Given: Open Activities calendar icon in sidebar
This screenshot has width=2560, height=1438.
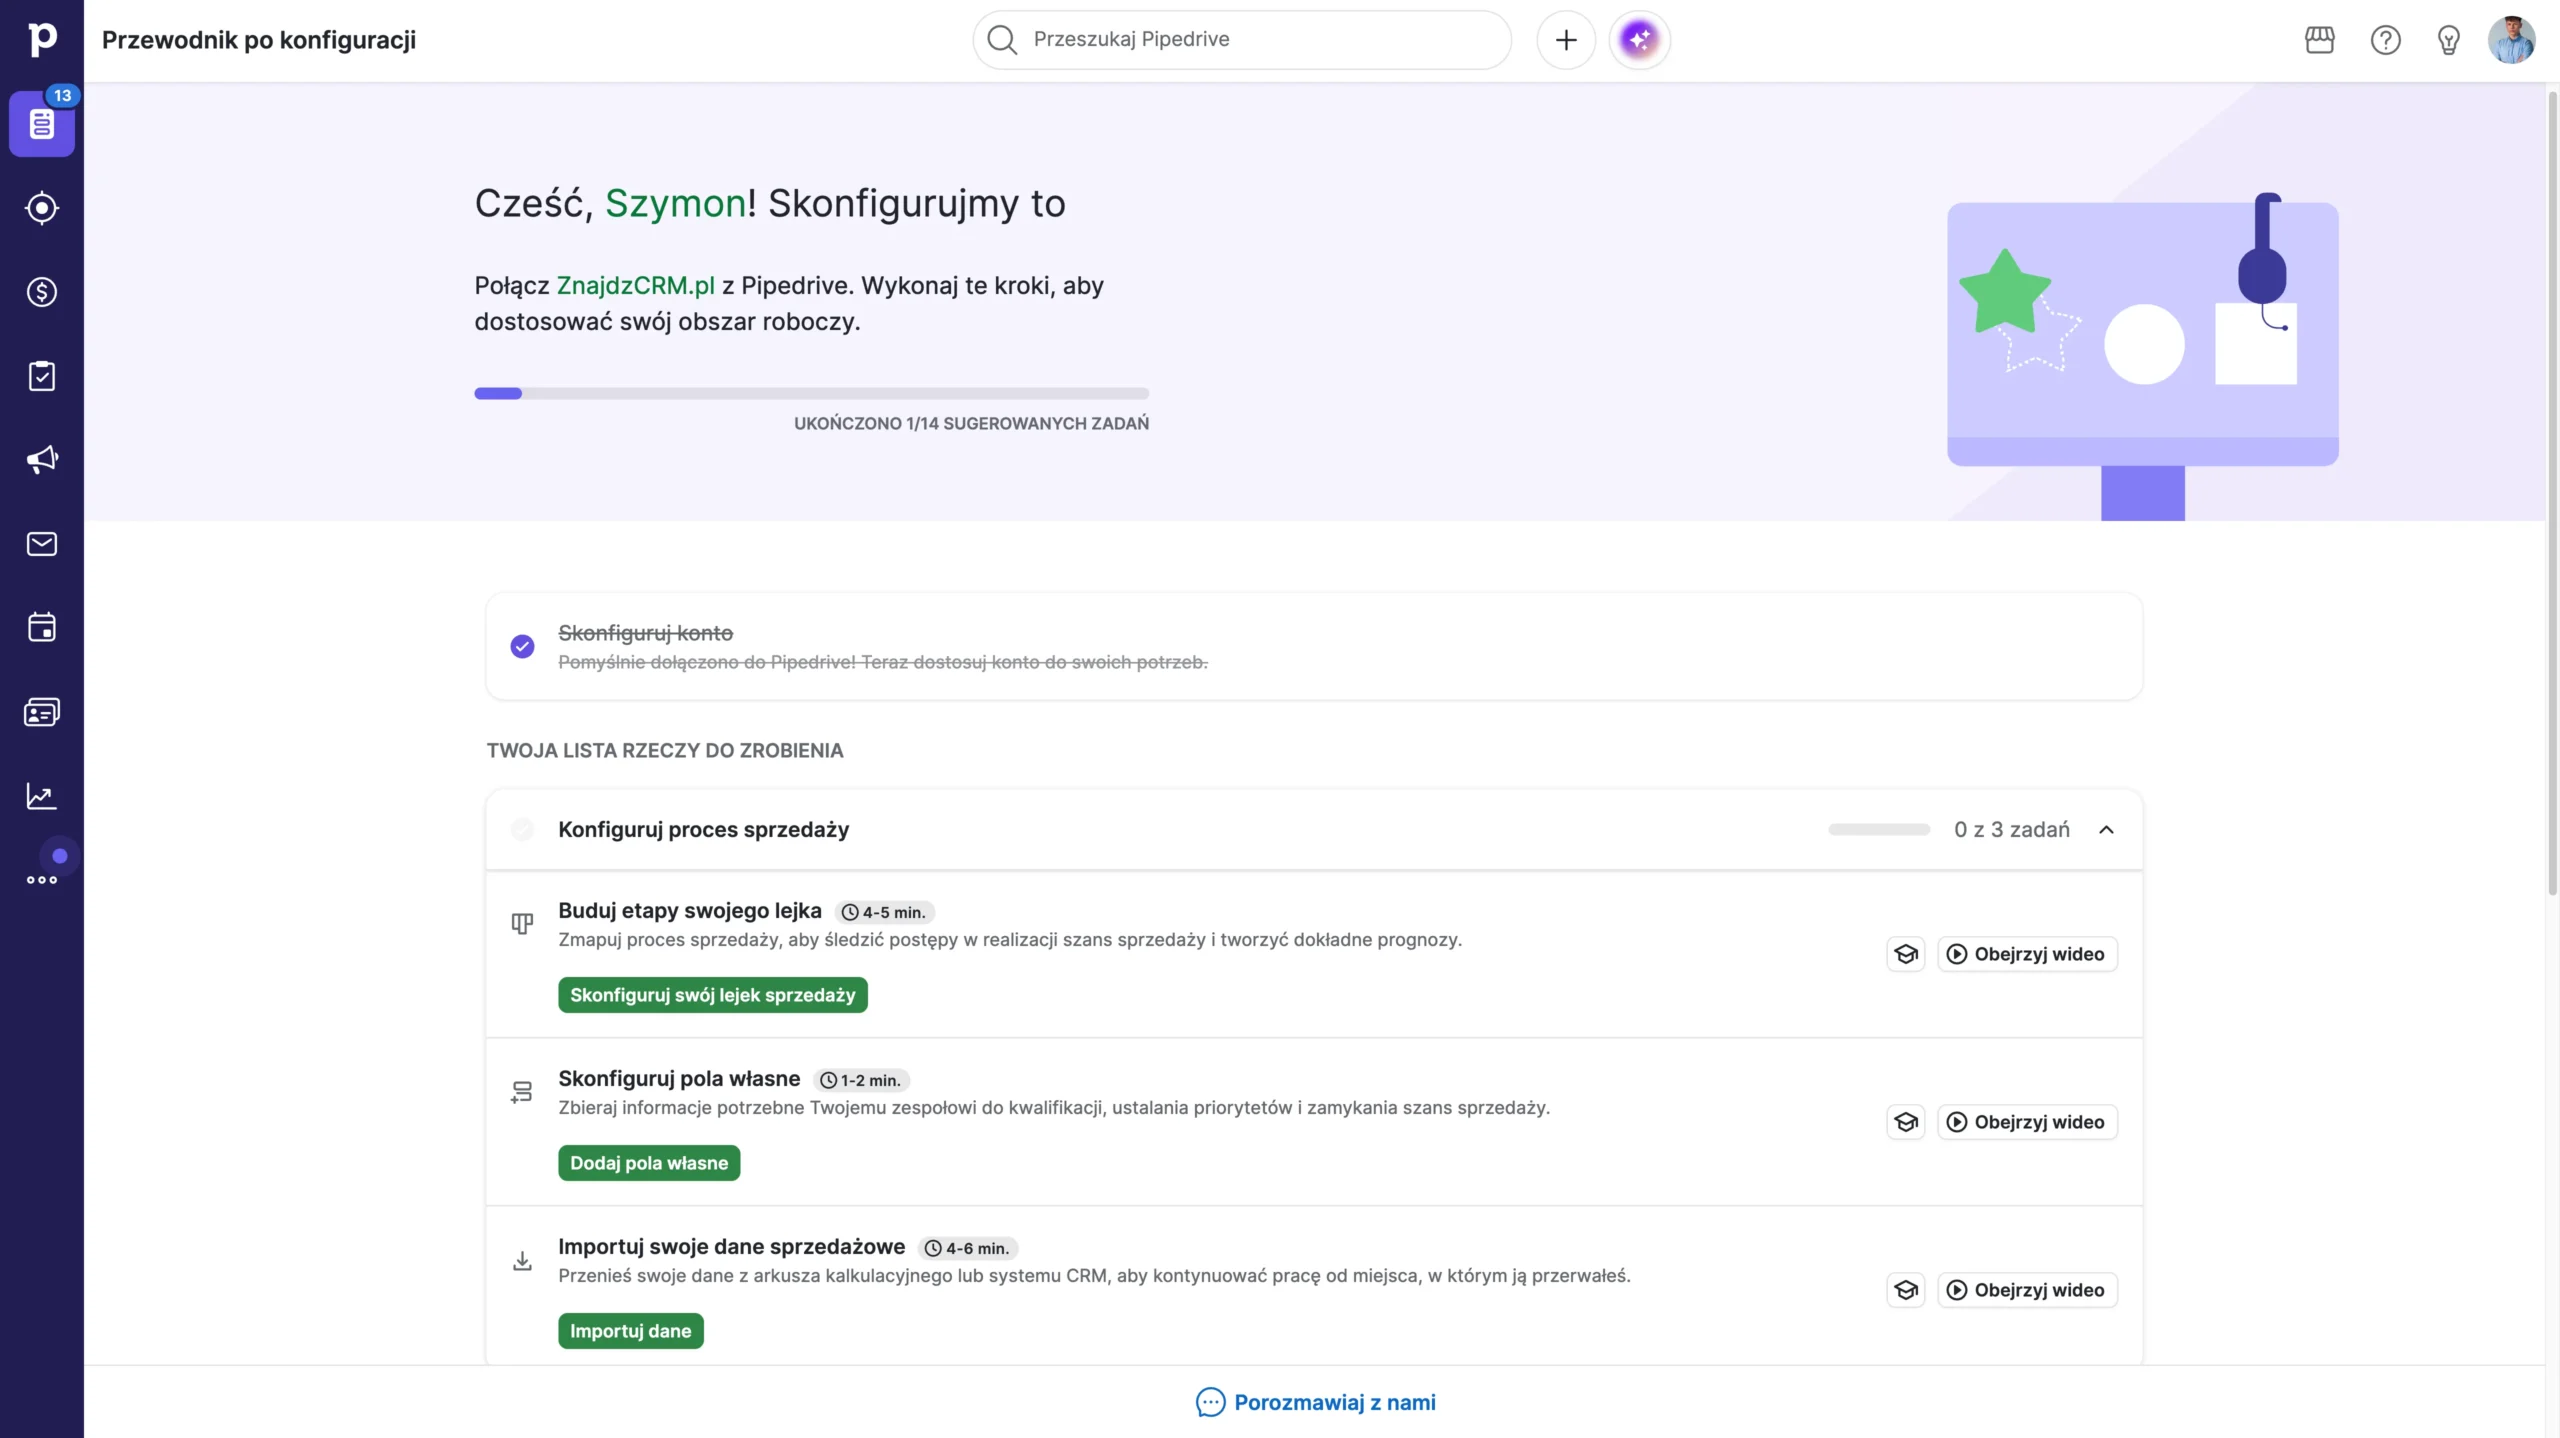Looking at the screenshot, I should click(42, 628).
